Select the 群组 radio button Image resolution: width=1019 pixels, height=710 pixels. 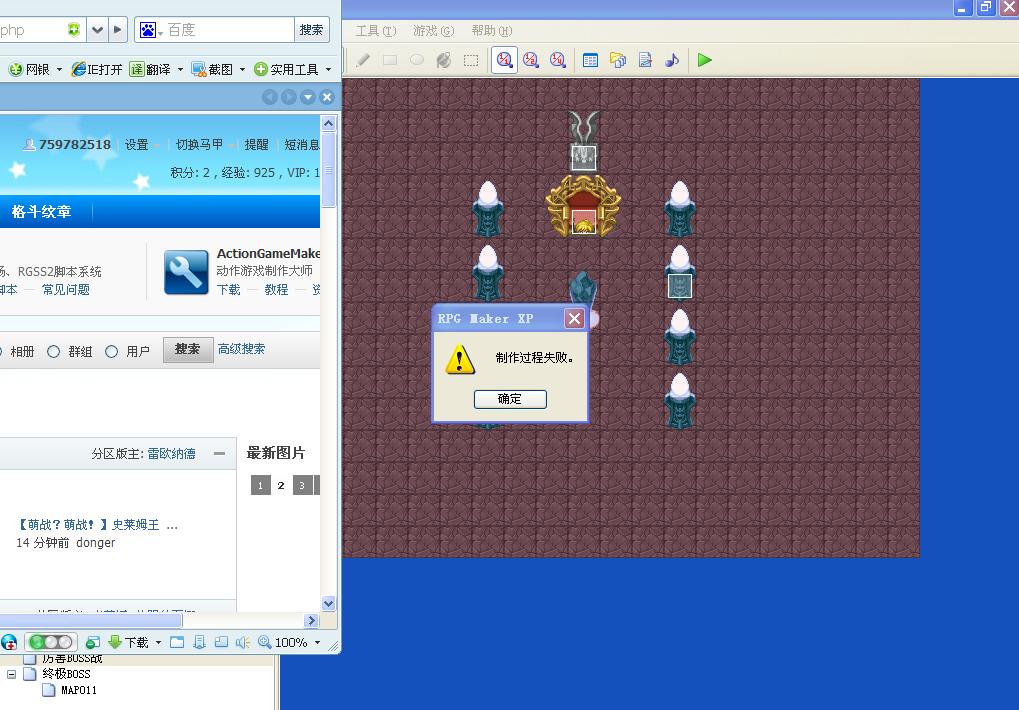(54, 351)
